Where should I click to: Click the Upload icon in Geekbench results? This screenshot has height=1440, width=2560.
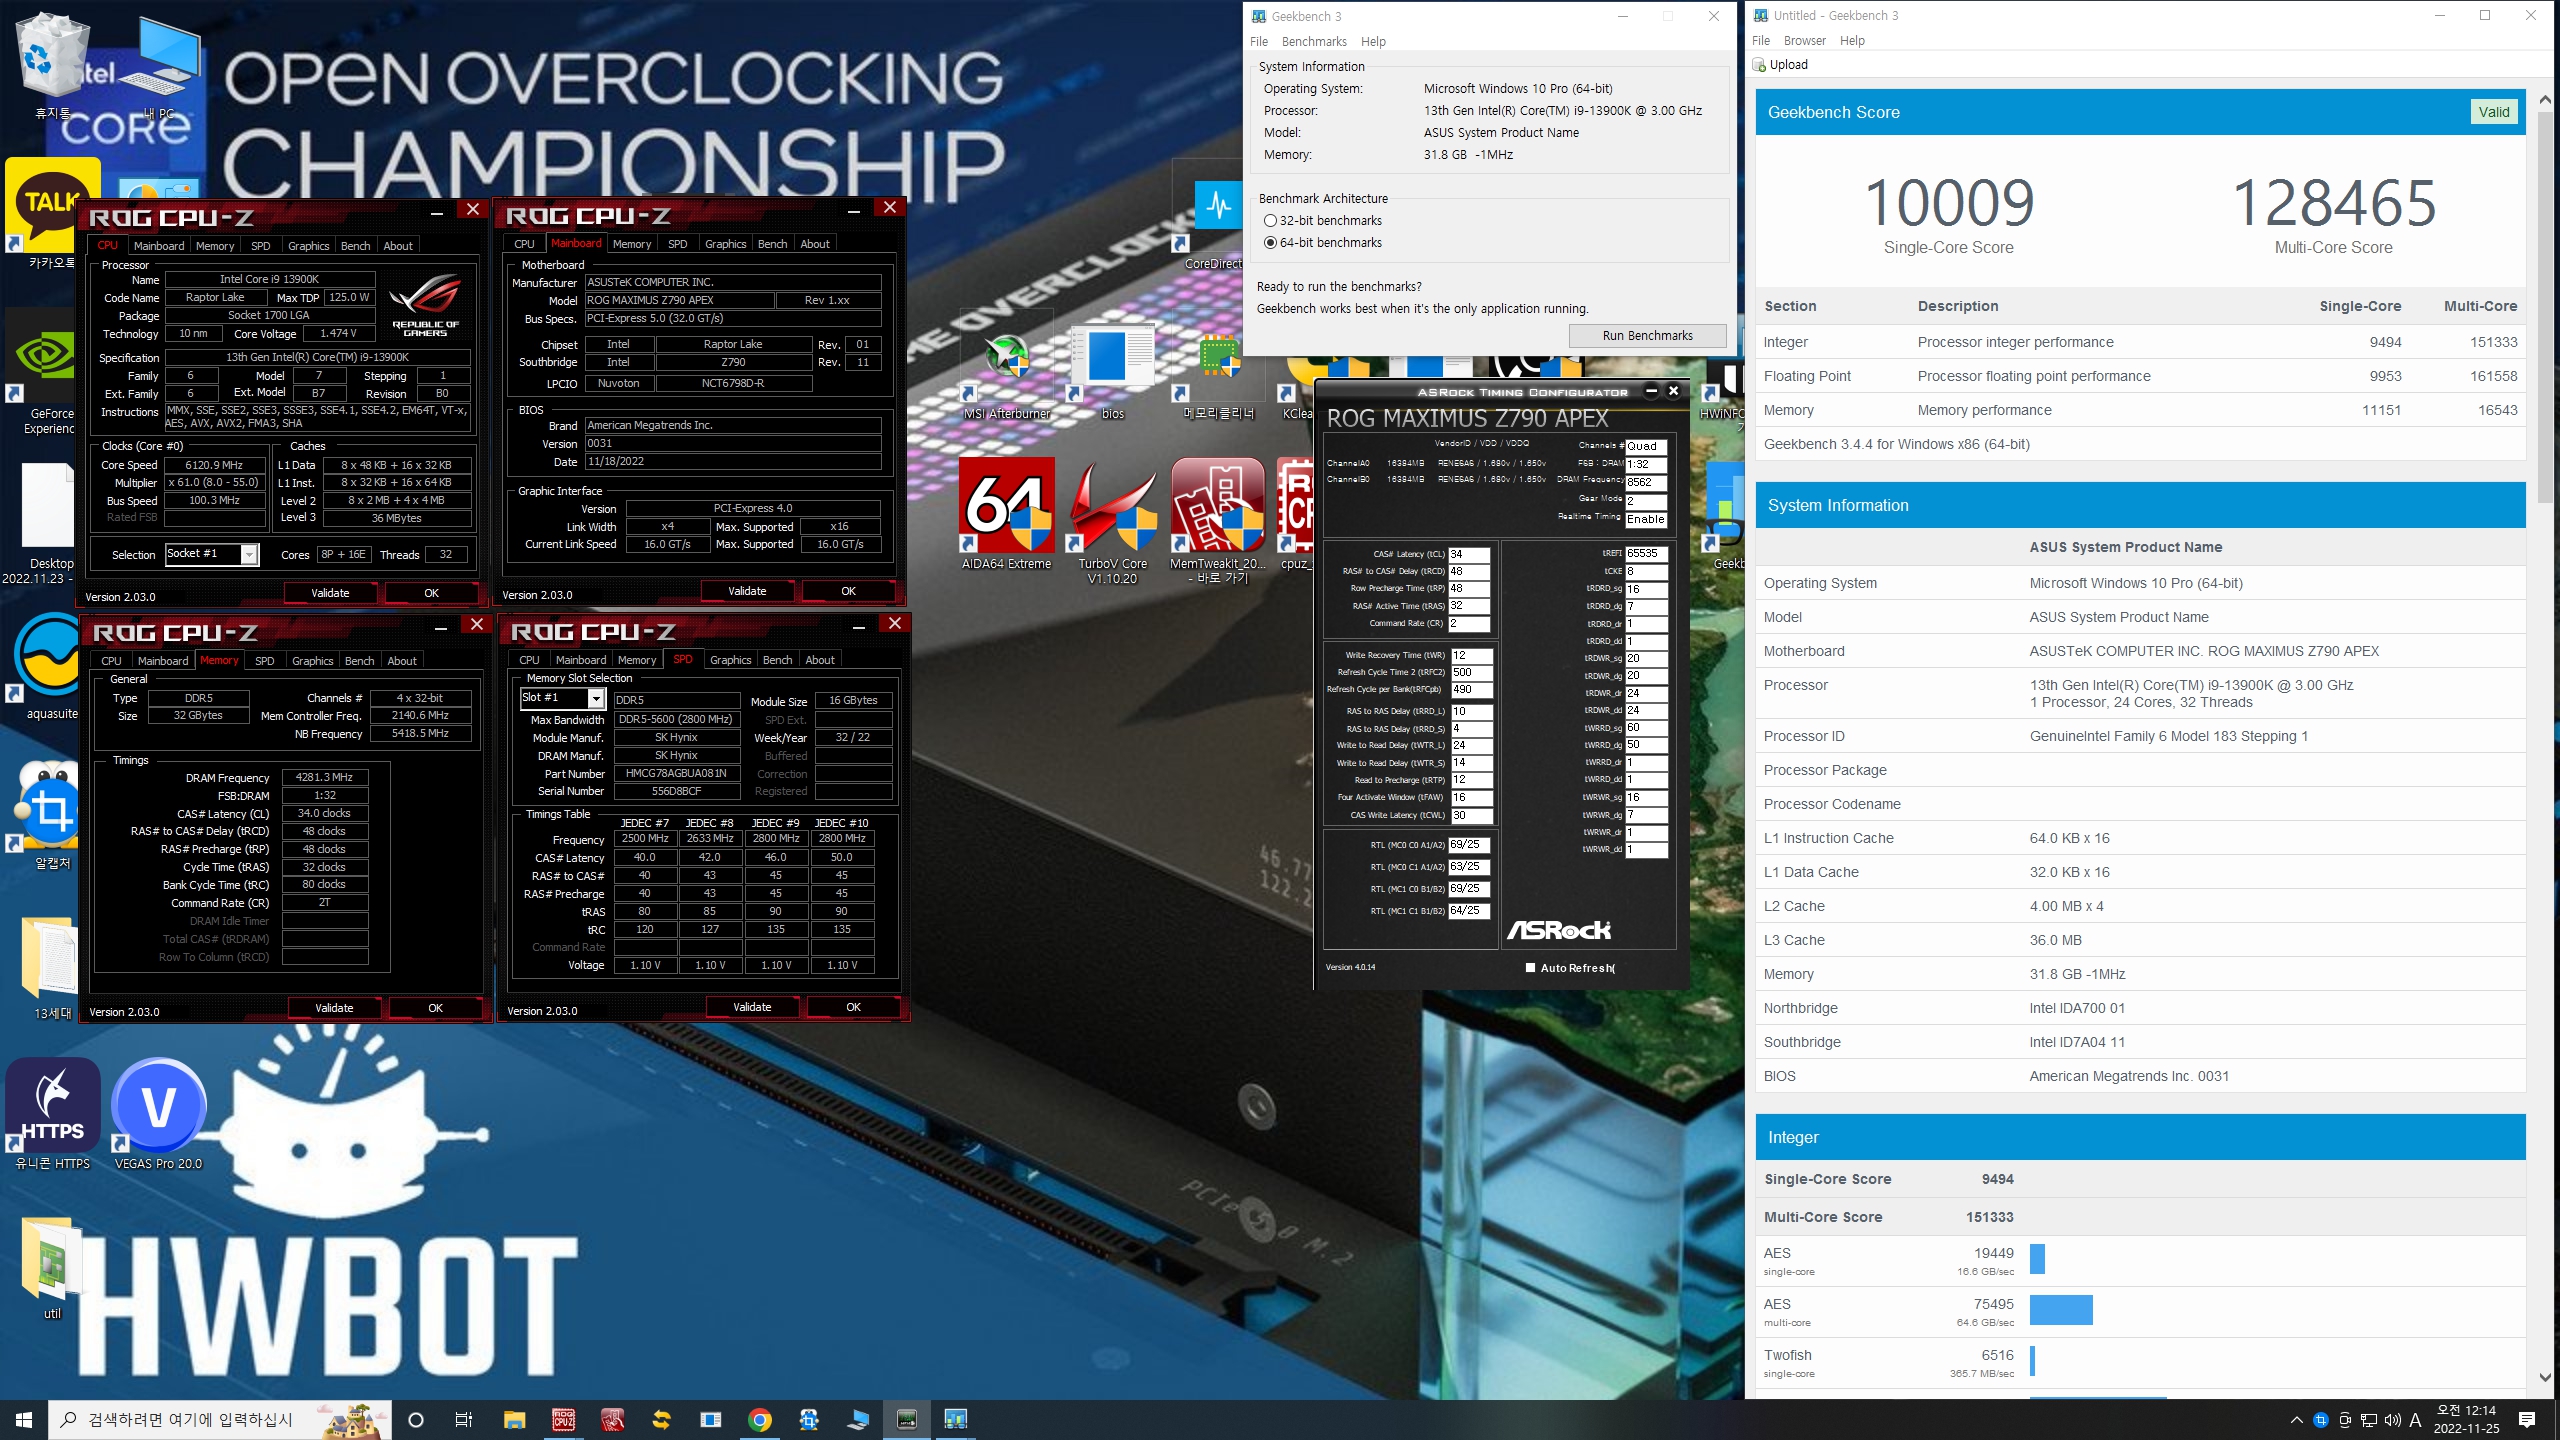coord(1759,65)
